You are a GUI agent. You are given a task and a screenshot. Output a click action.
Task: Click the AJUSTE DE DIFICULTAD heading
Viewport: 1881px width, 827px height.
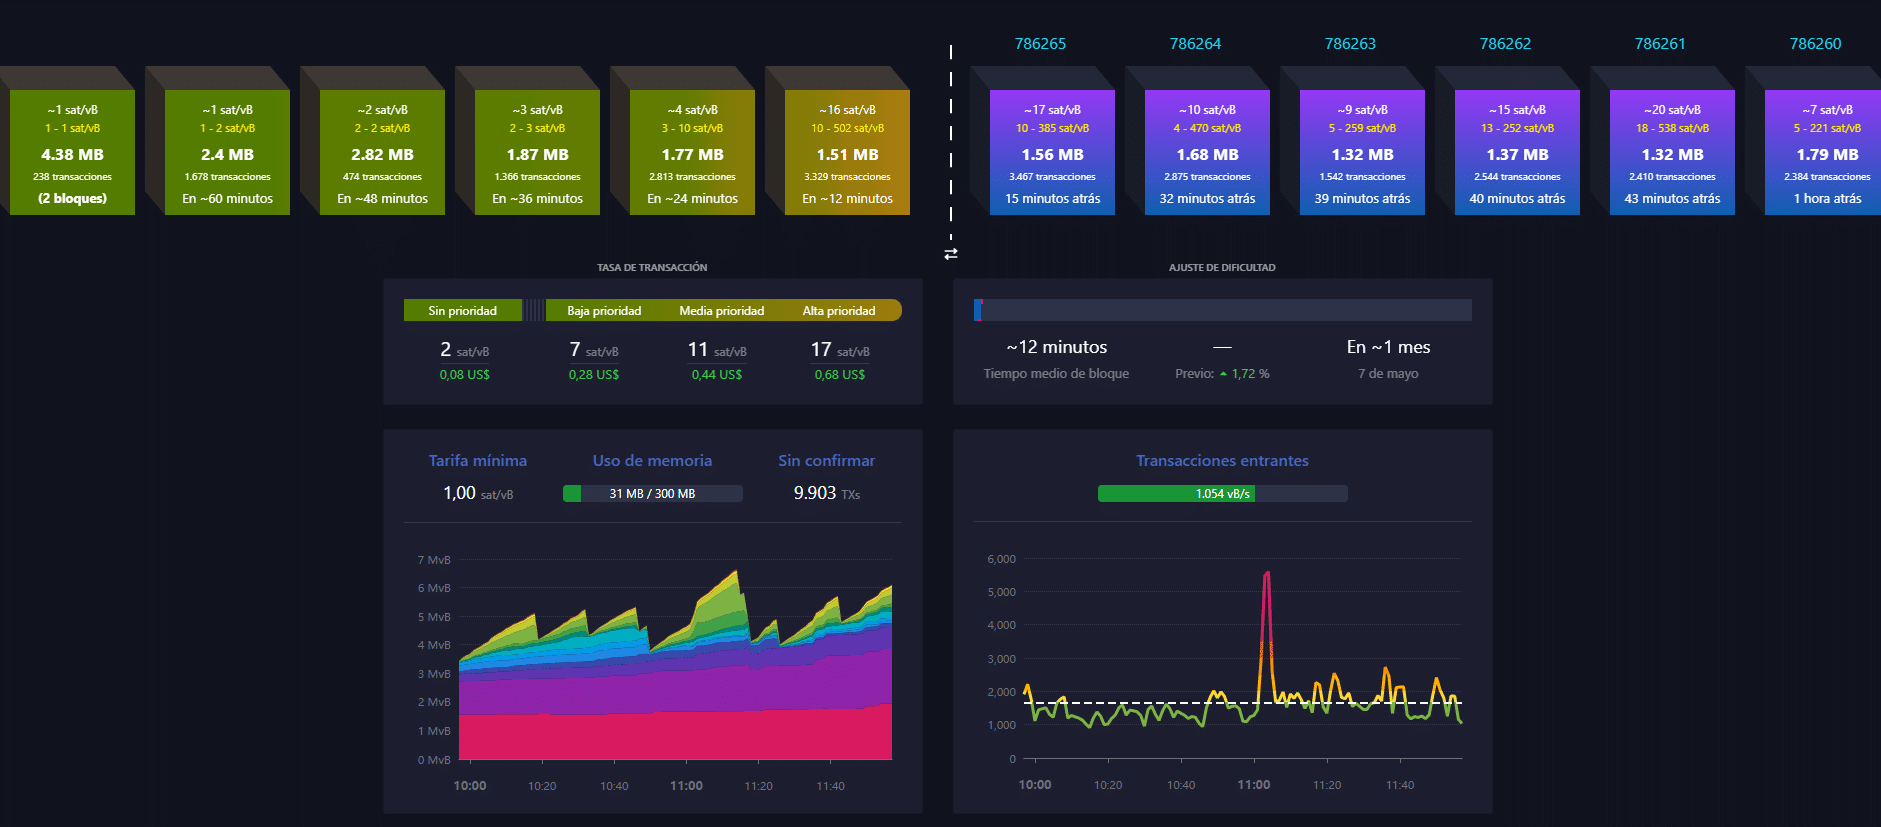coord(1222,268)
